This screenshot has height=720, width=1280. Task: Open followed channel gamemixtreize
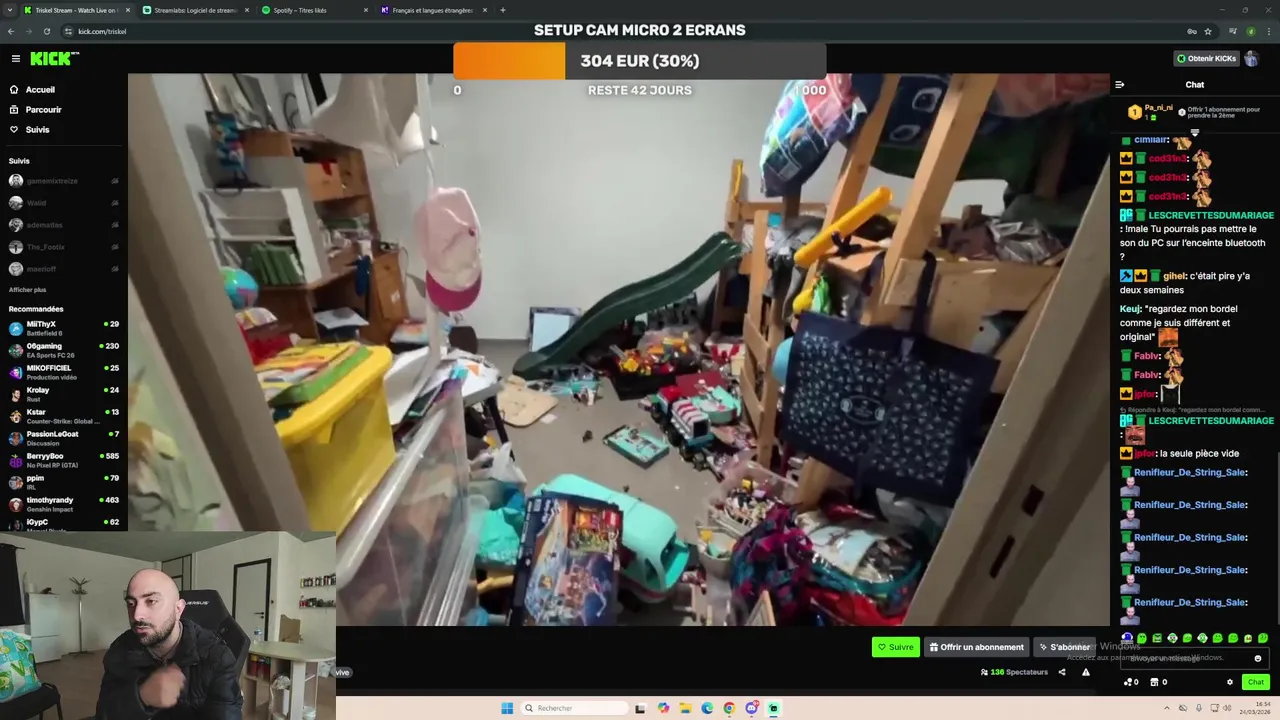point(63,181)
